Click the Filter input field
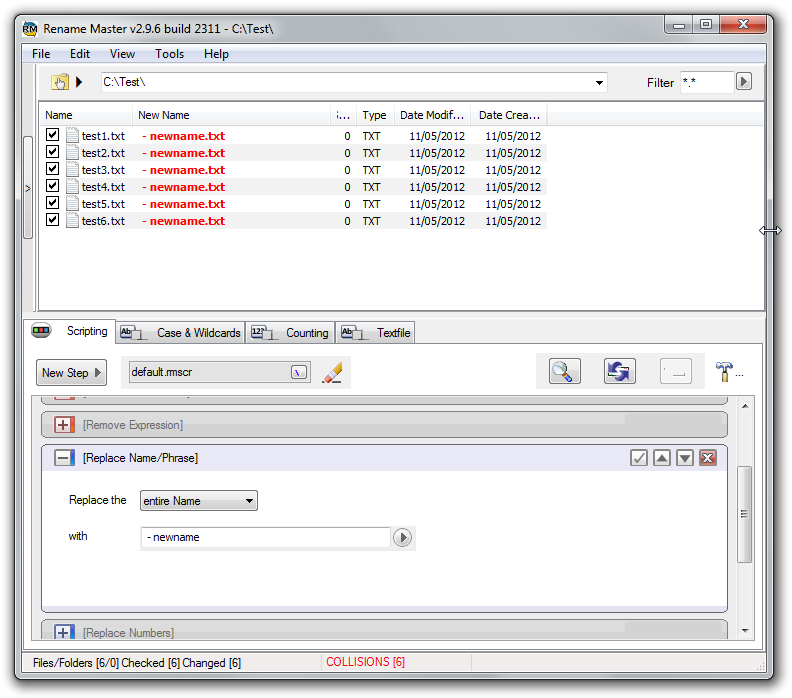The height and width of the screenshot is (698, 792). [x=707, y=82]
